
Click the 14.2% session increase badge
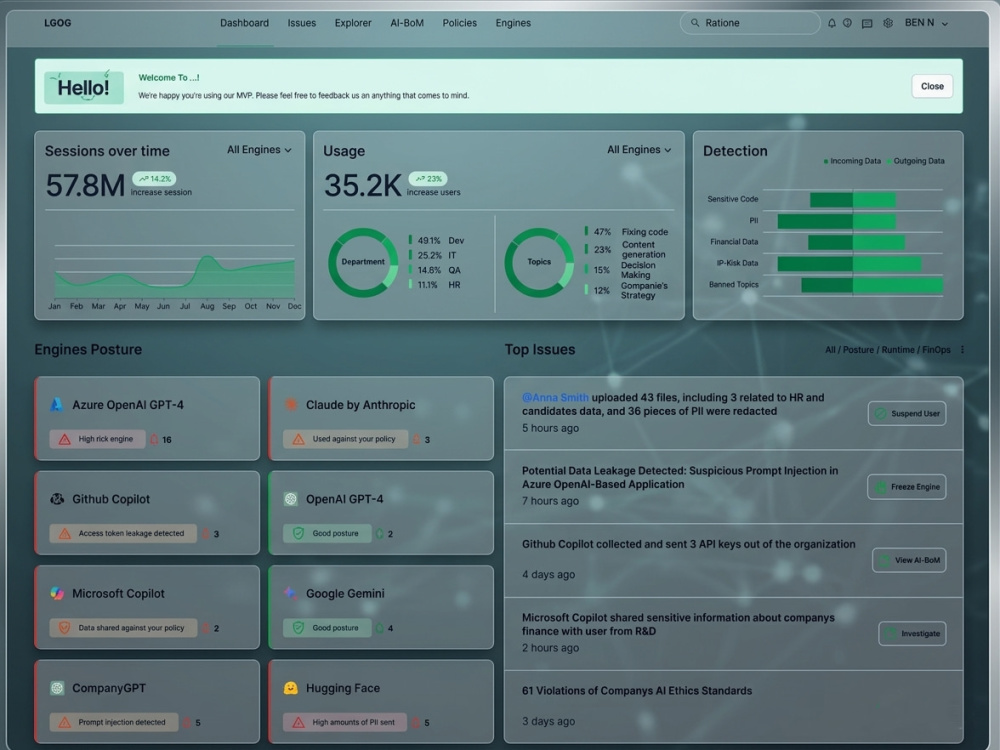(154, 179)
